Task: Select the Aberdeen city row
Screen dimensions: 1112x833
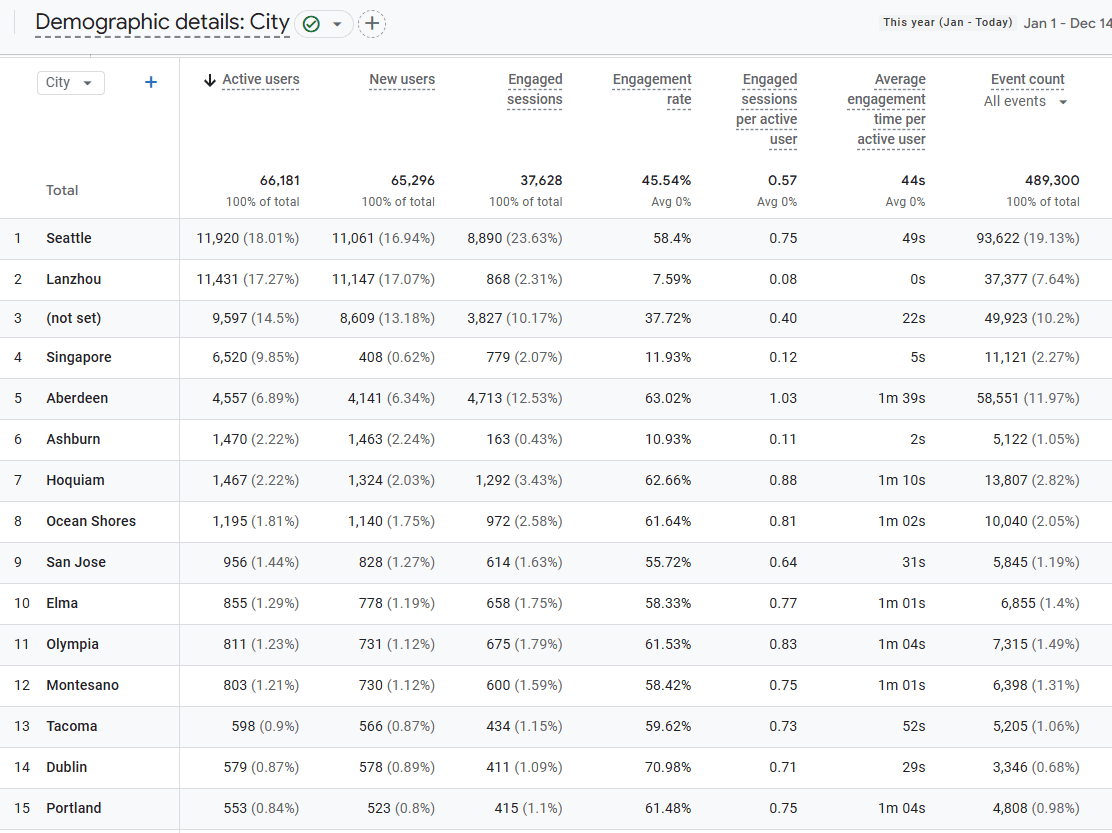Action: (77, 398)
